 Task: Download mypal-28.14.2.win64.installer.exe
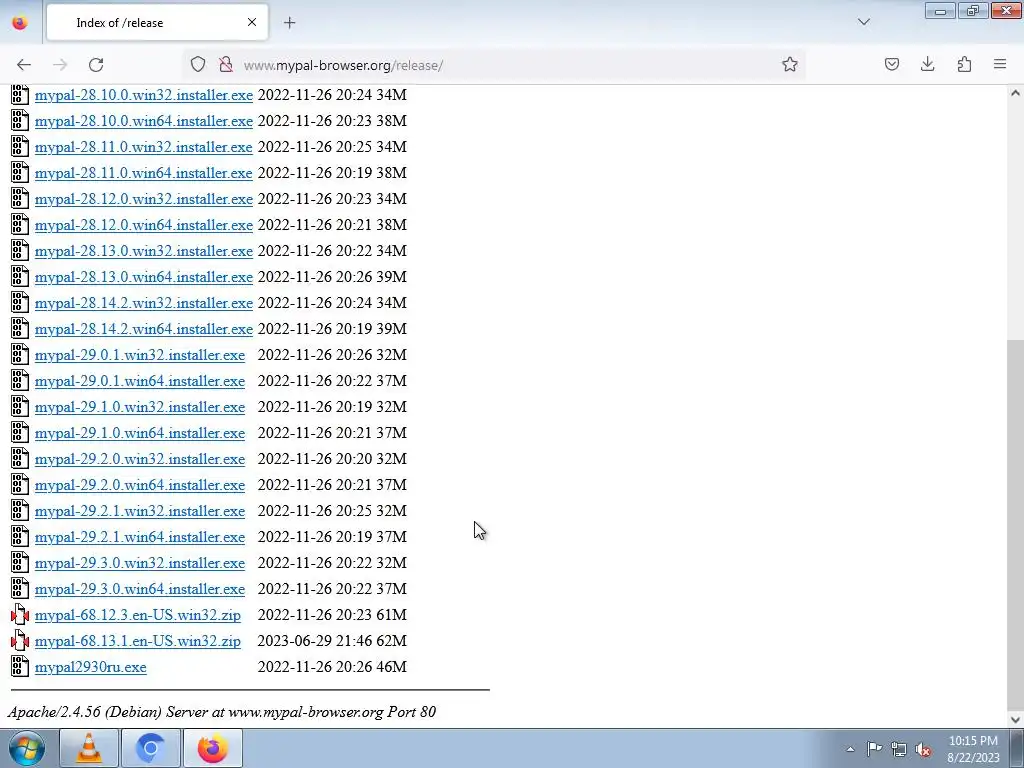[x=144, y=329]
